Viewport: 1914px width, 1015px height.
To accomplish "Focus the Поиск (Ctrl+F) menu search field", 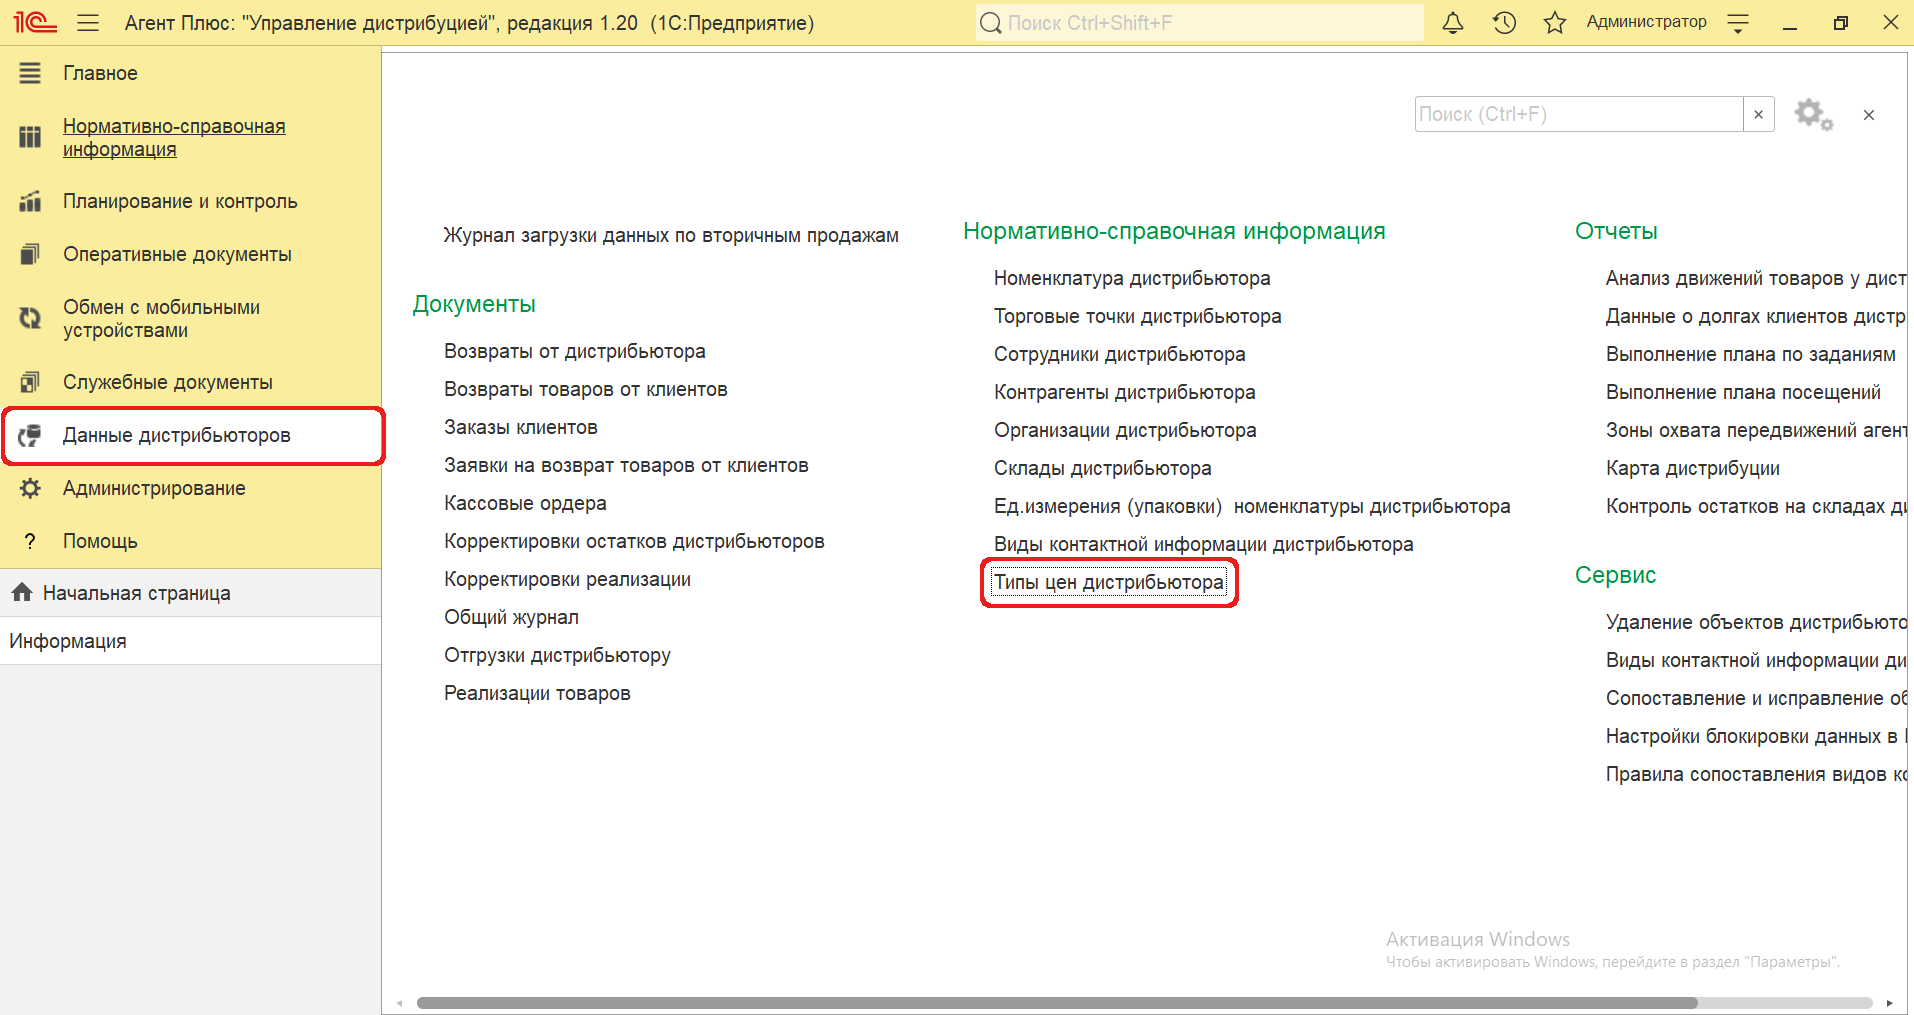I will coord(1579,114).
